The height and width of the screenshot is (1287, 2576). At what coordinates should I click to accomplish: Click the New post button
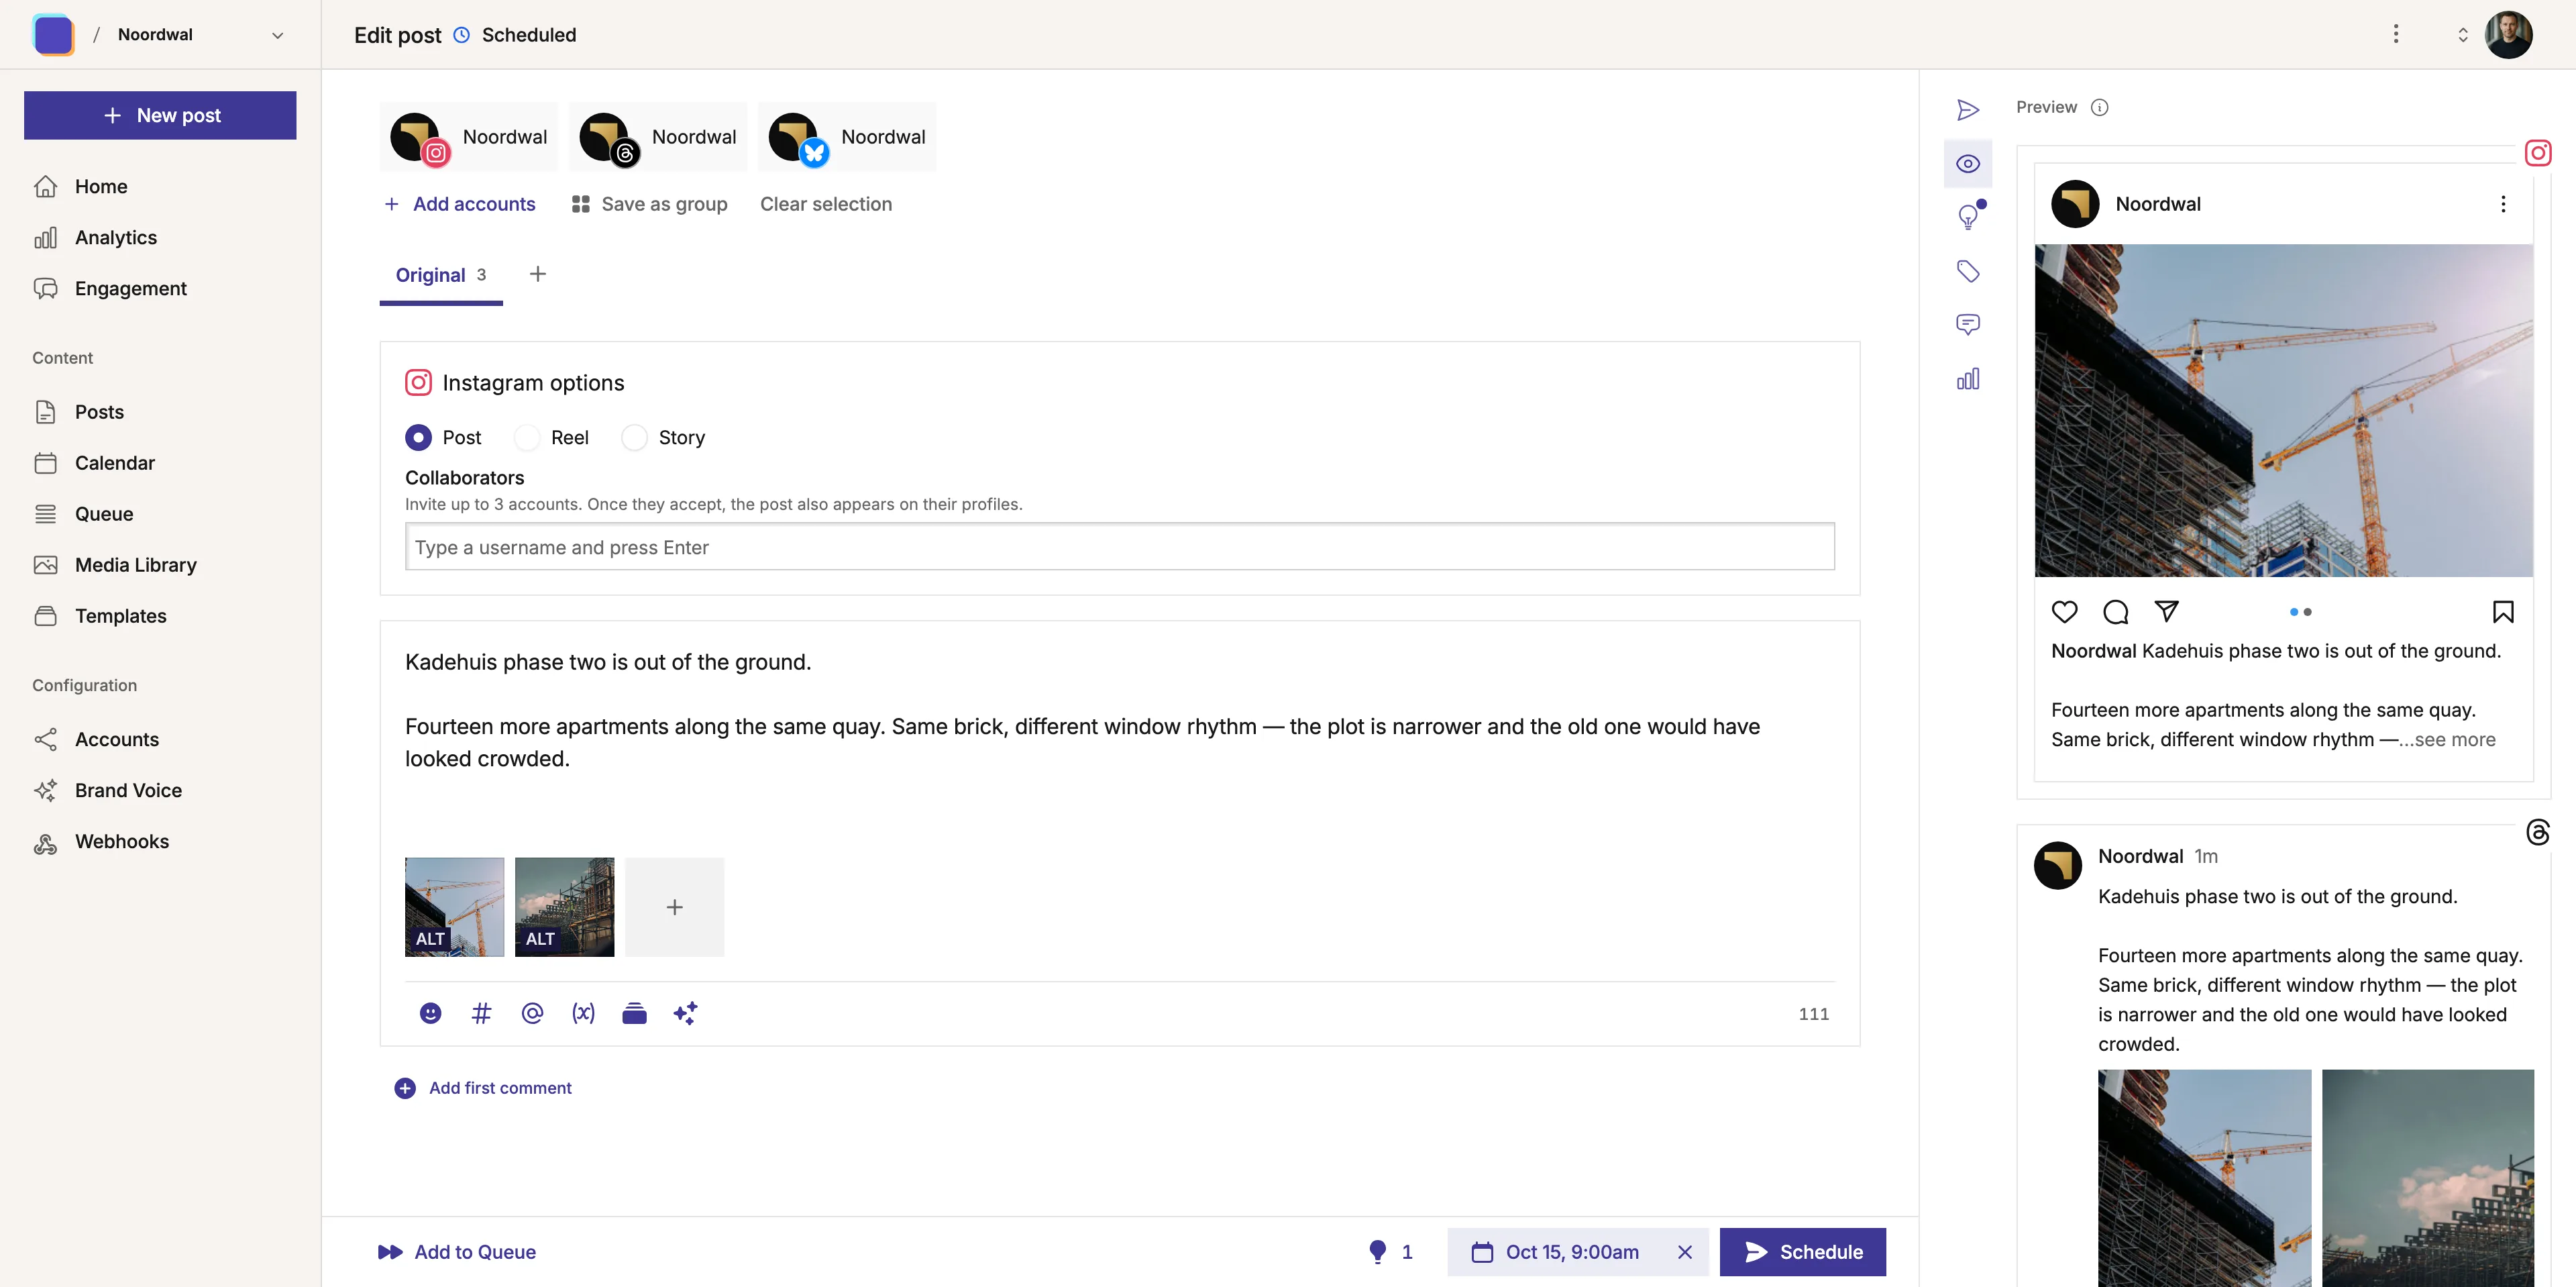click(160, 115)
